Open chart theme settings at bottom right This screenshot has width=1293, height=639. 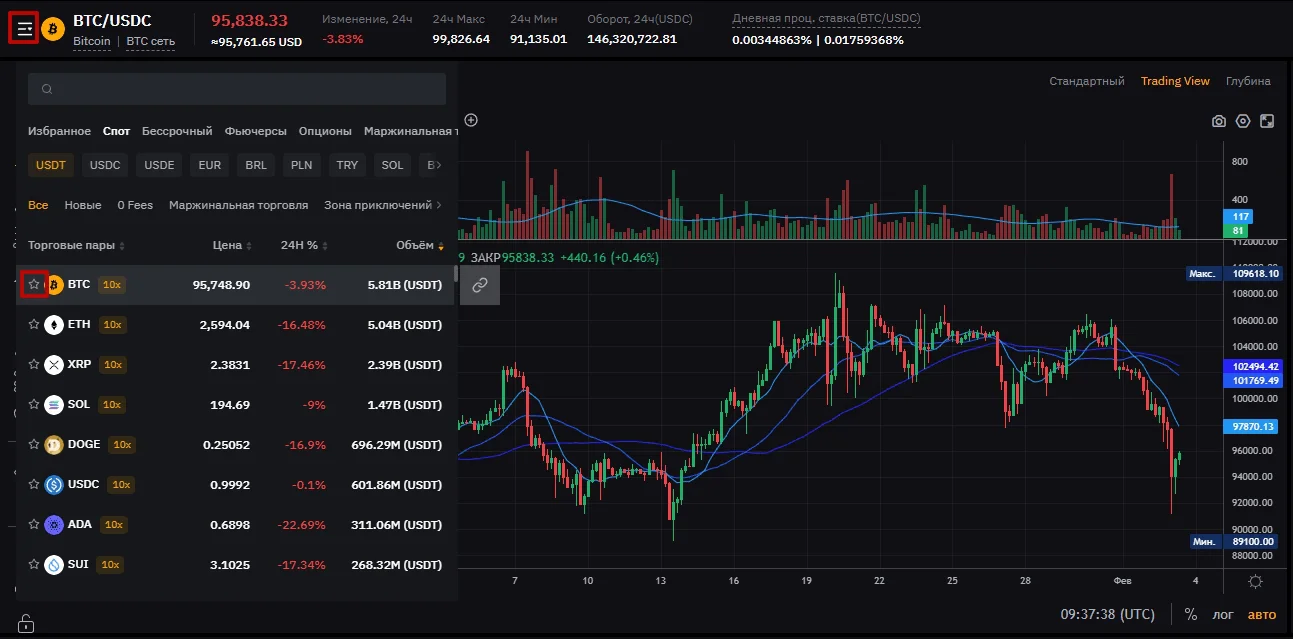[x=1255, y=581]
